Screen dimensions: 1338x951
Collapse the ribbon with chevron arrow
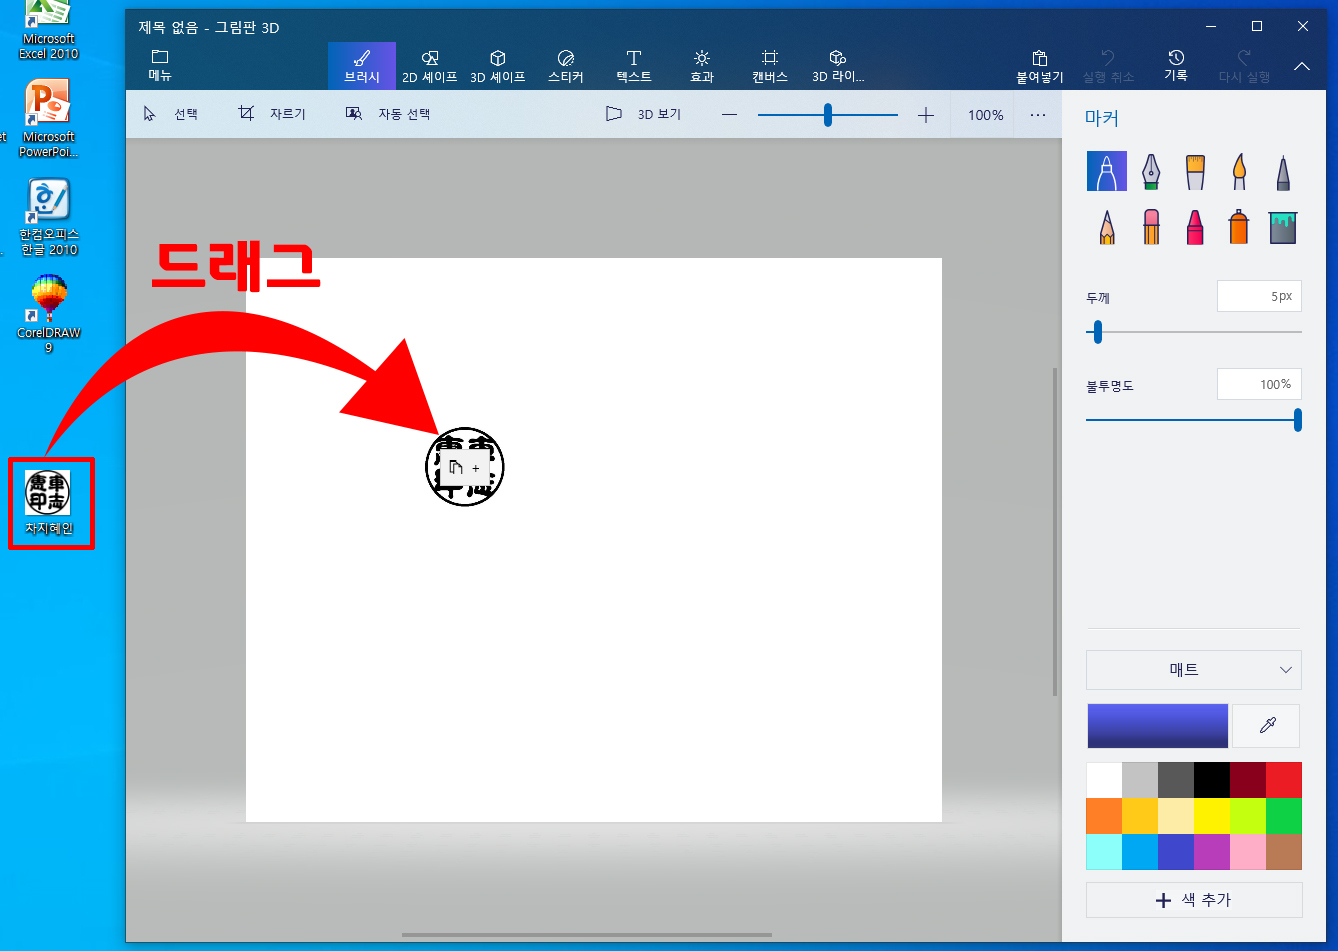coord(1302,66)
